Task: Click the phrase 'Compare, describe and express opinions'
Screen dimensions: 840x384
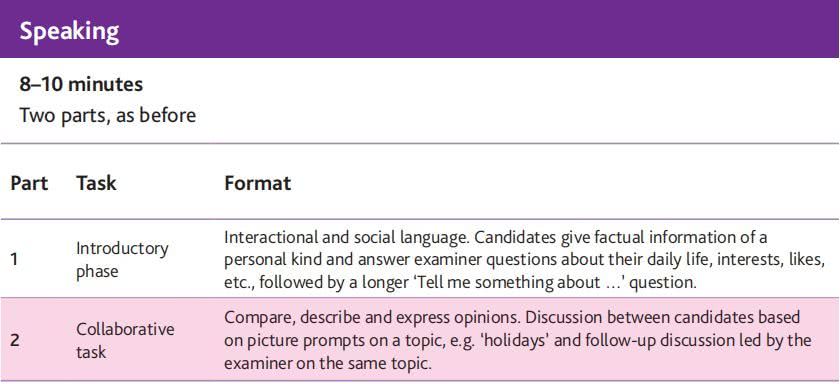Action: 368,317
